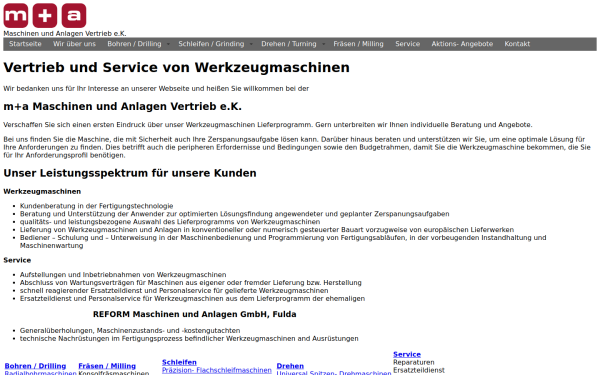Viewport: 600px width, 375px height.
Task: Open Fräsen / Milling in the gray navigation bar
Action: tap(358, 44)
